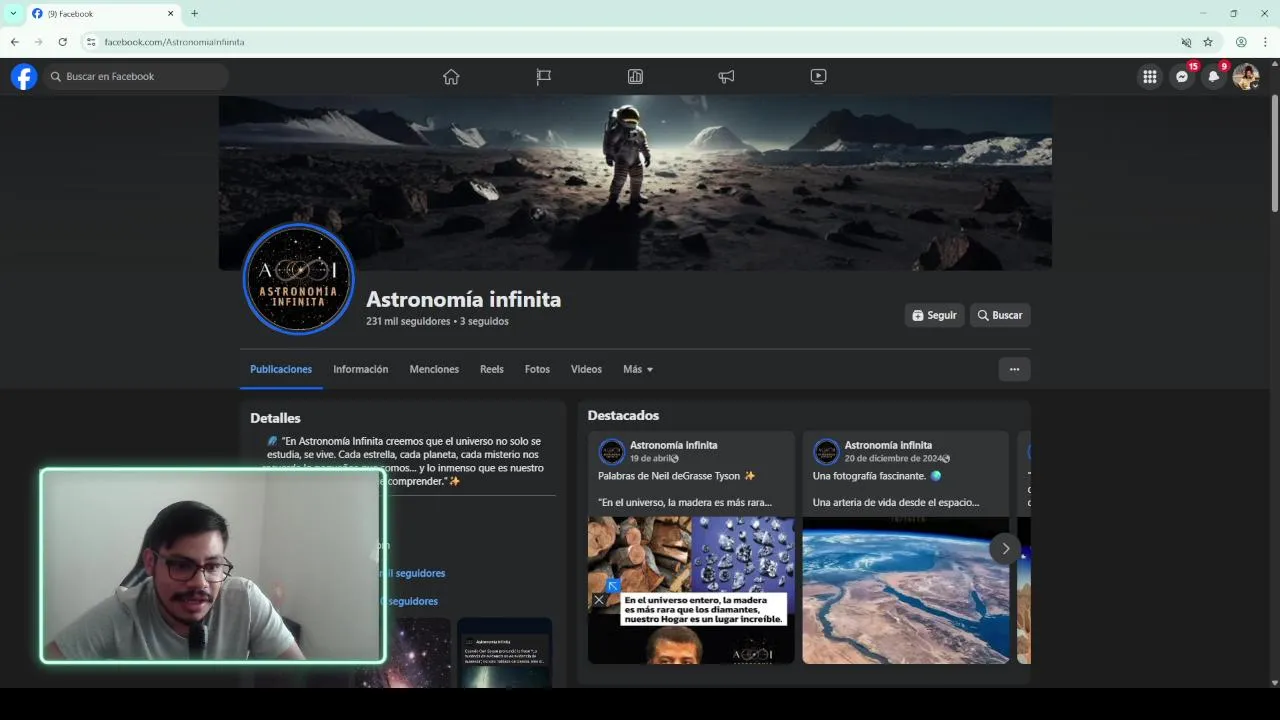Click inside Buscar en Facebook search field
This screenshot has height=720, width=1280.
[x=135, y=76]
